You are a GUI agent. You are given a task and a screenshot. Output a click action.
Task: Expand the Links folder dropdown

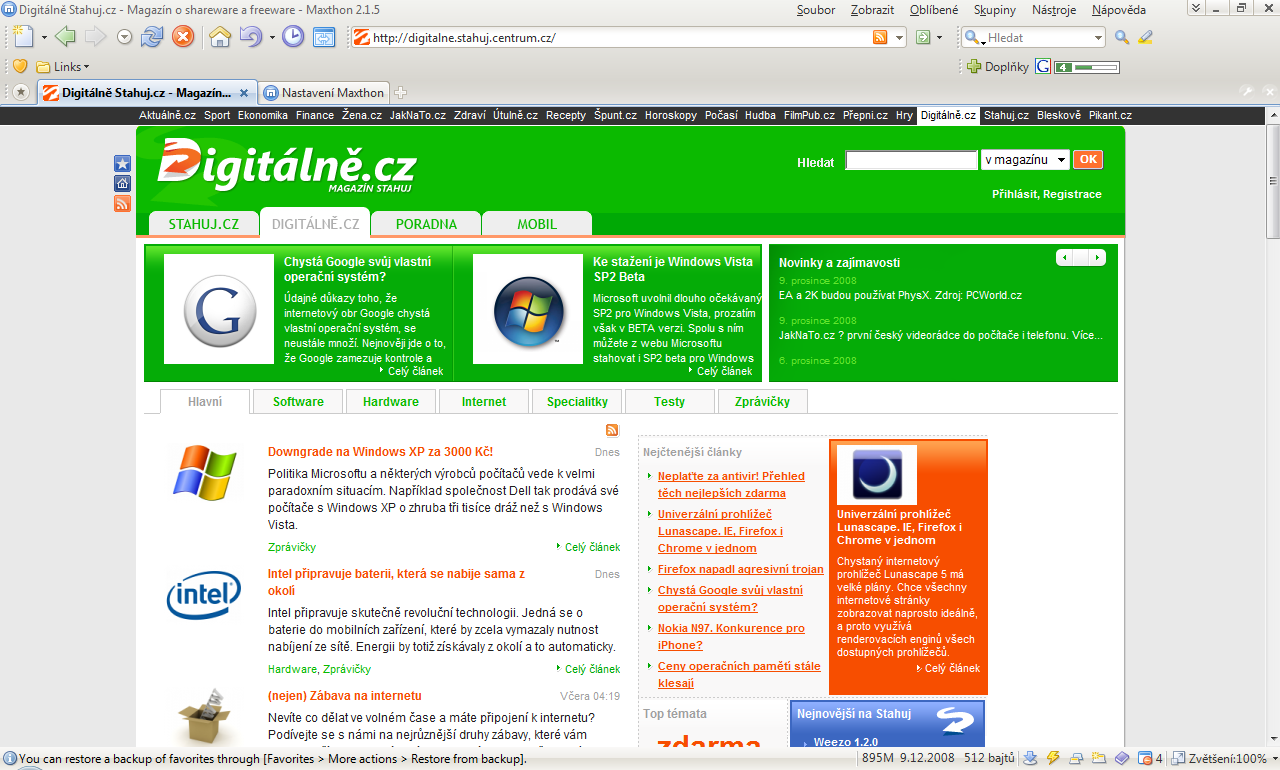pyautogui.click(x=86, y=67)
